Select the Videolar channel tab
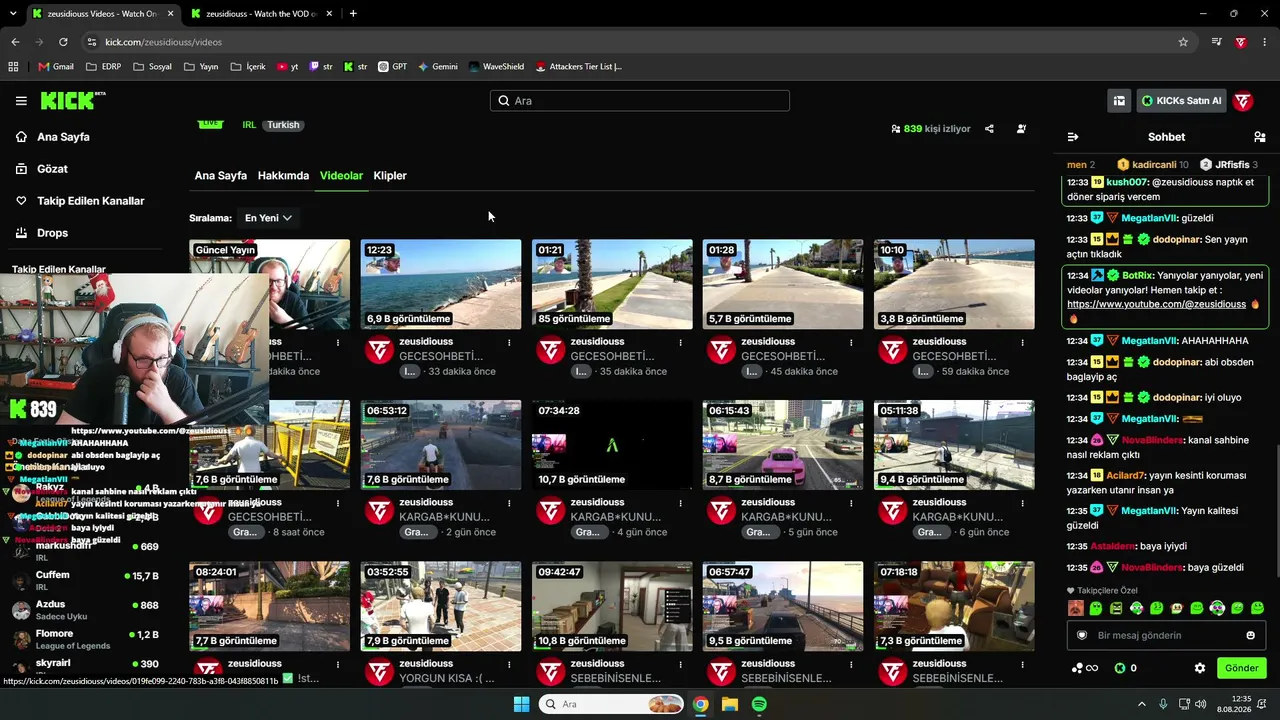Image resolution: width=1280 pixels, height=720 pixels. click(x=341, y=176)
